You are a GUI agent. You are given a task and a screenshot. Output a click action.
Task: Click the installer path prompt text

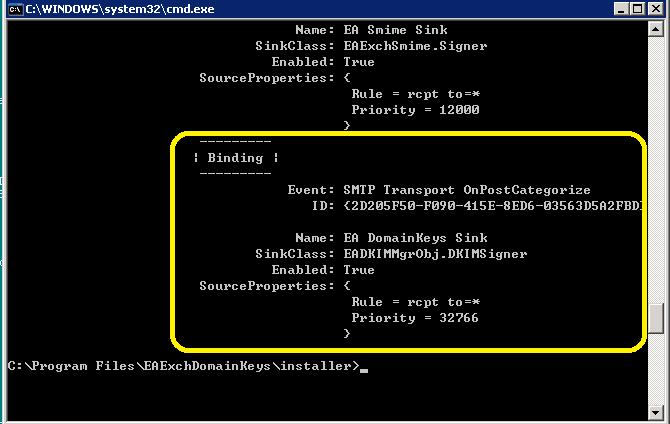(x=184, y=366)
